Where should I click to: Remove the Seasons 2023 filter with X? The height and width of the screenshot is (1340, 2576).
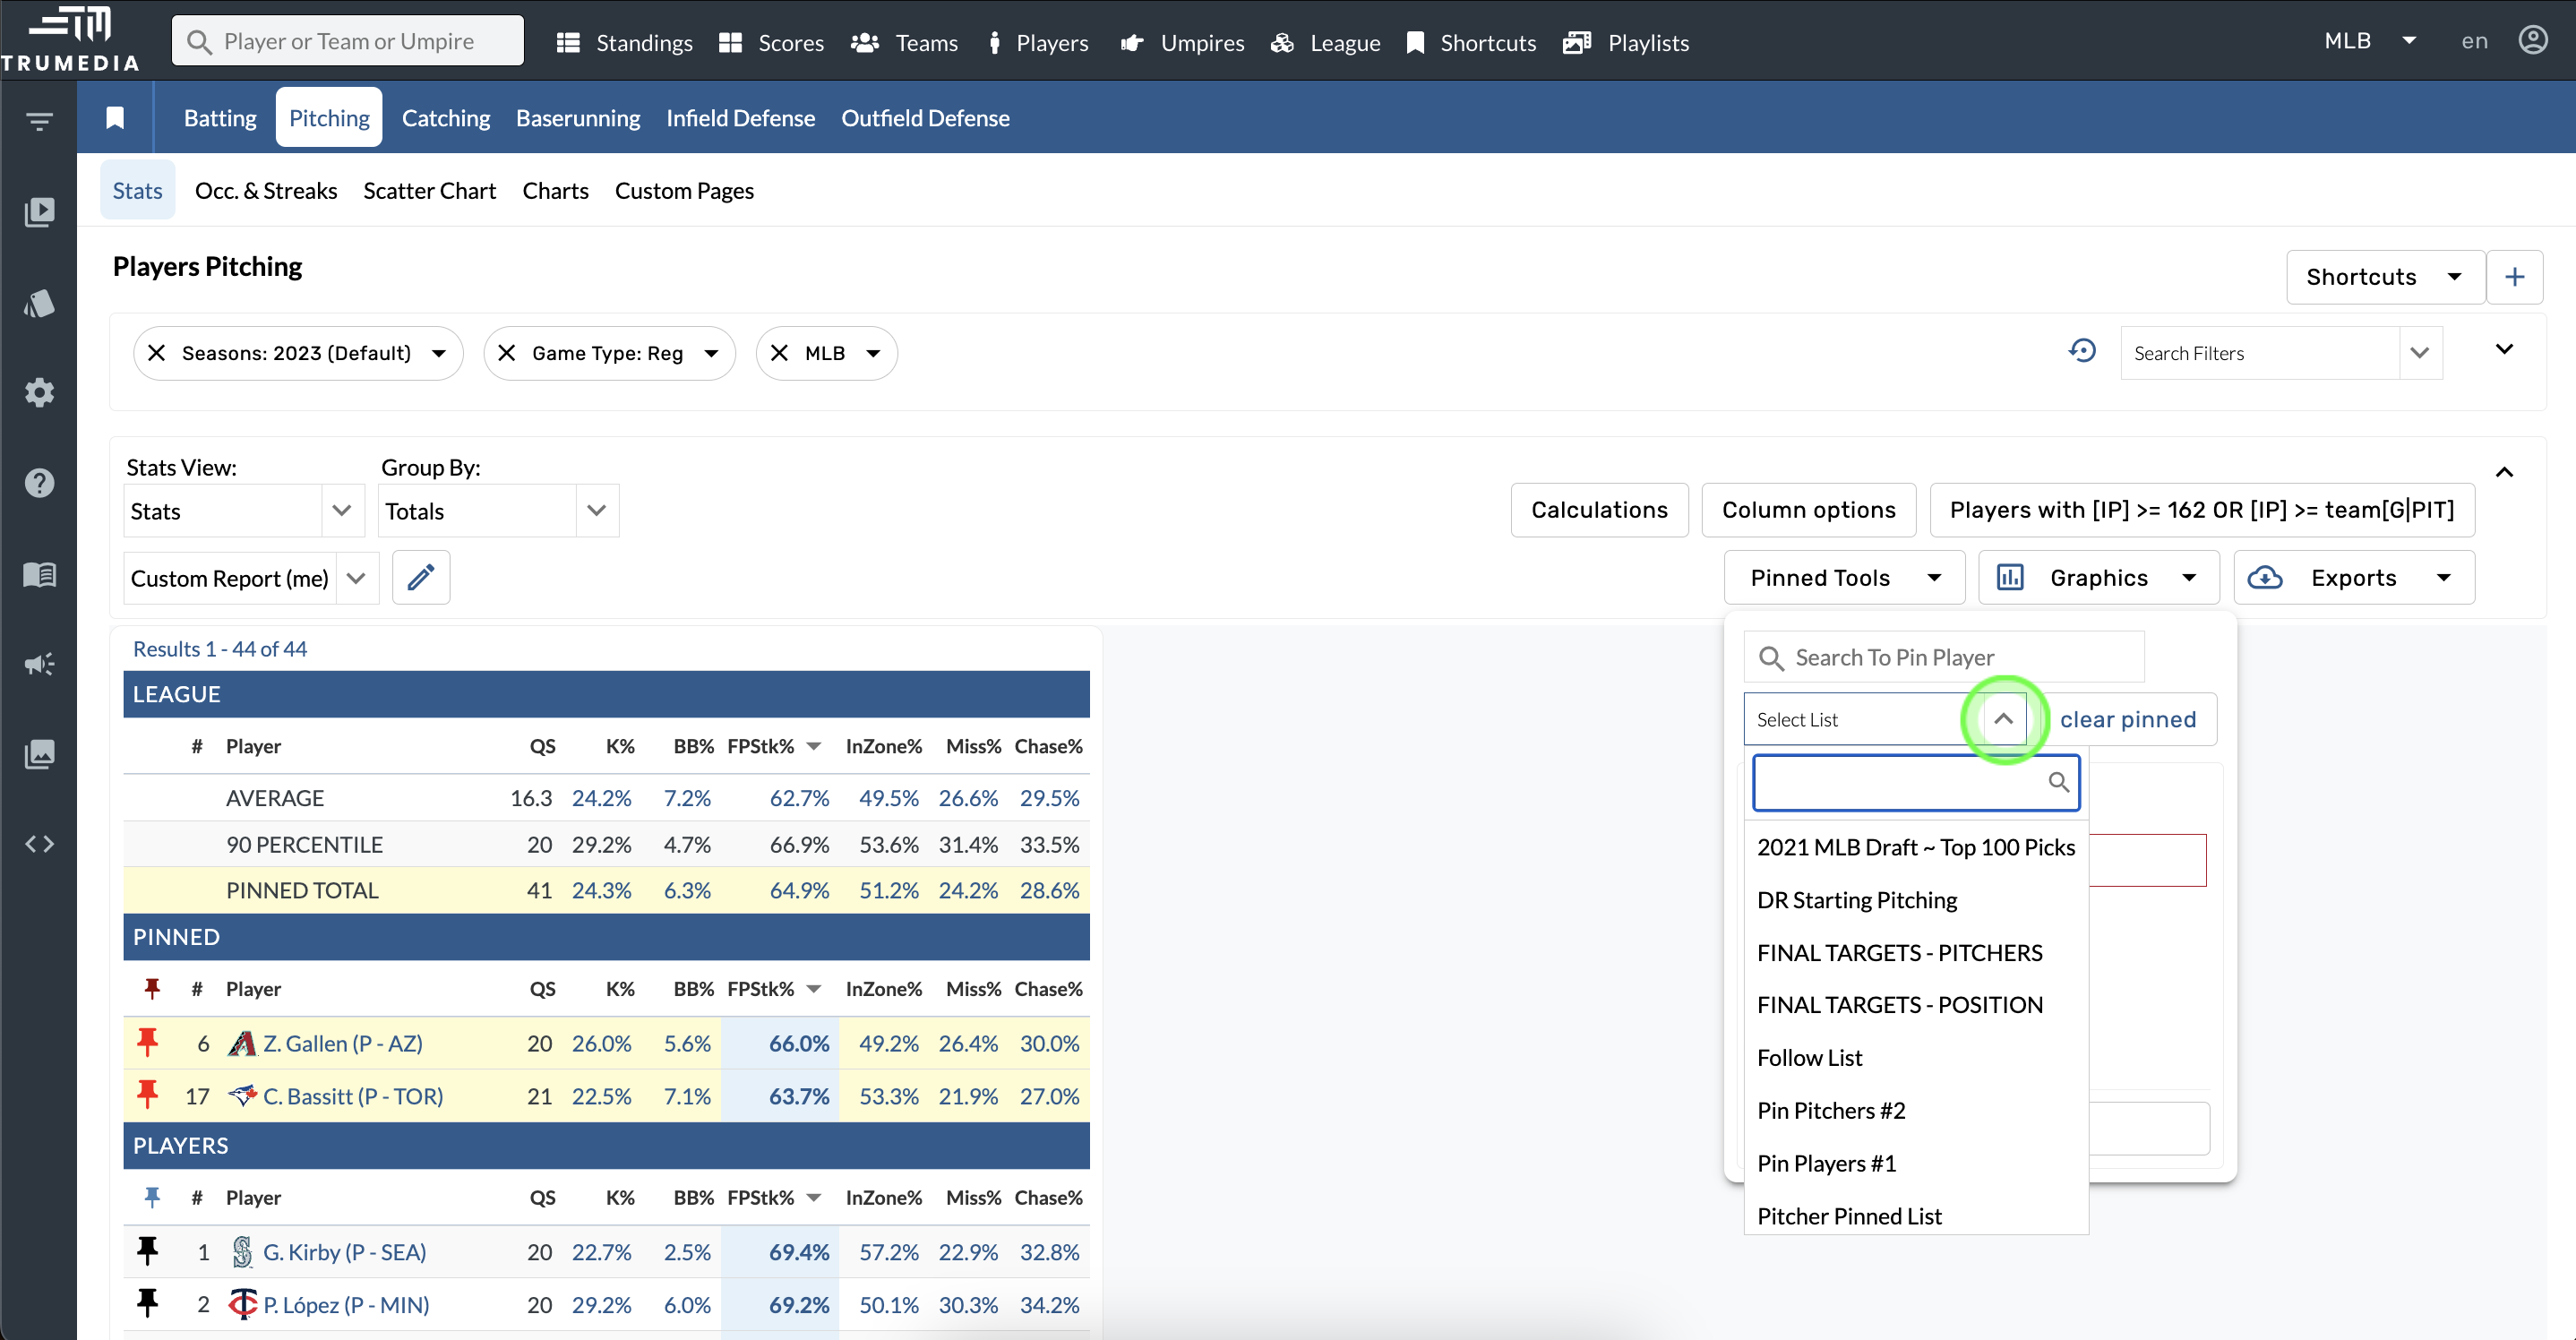click(157, 353)
